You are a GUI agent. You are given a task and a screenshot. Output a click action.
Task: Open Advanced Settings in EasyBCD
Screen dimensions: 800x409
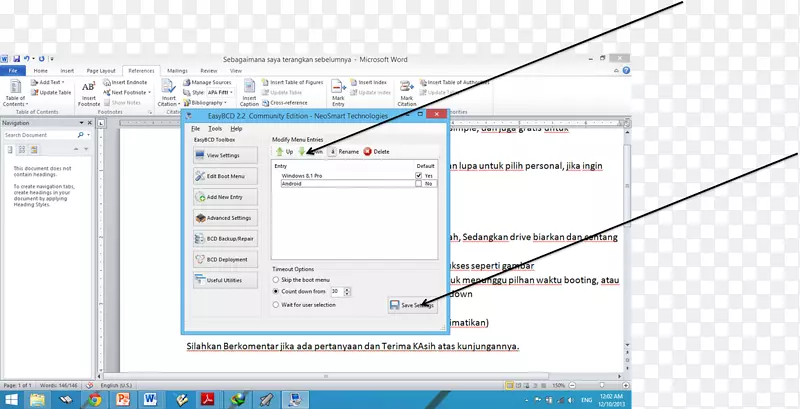point(225,218)
